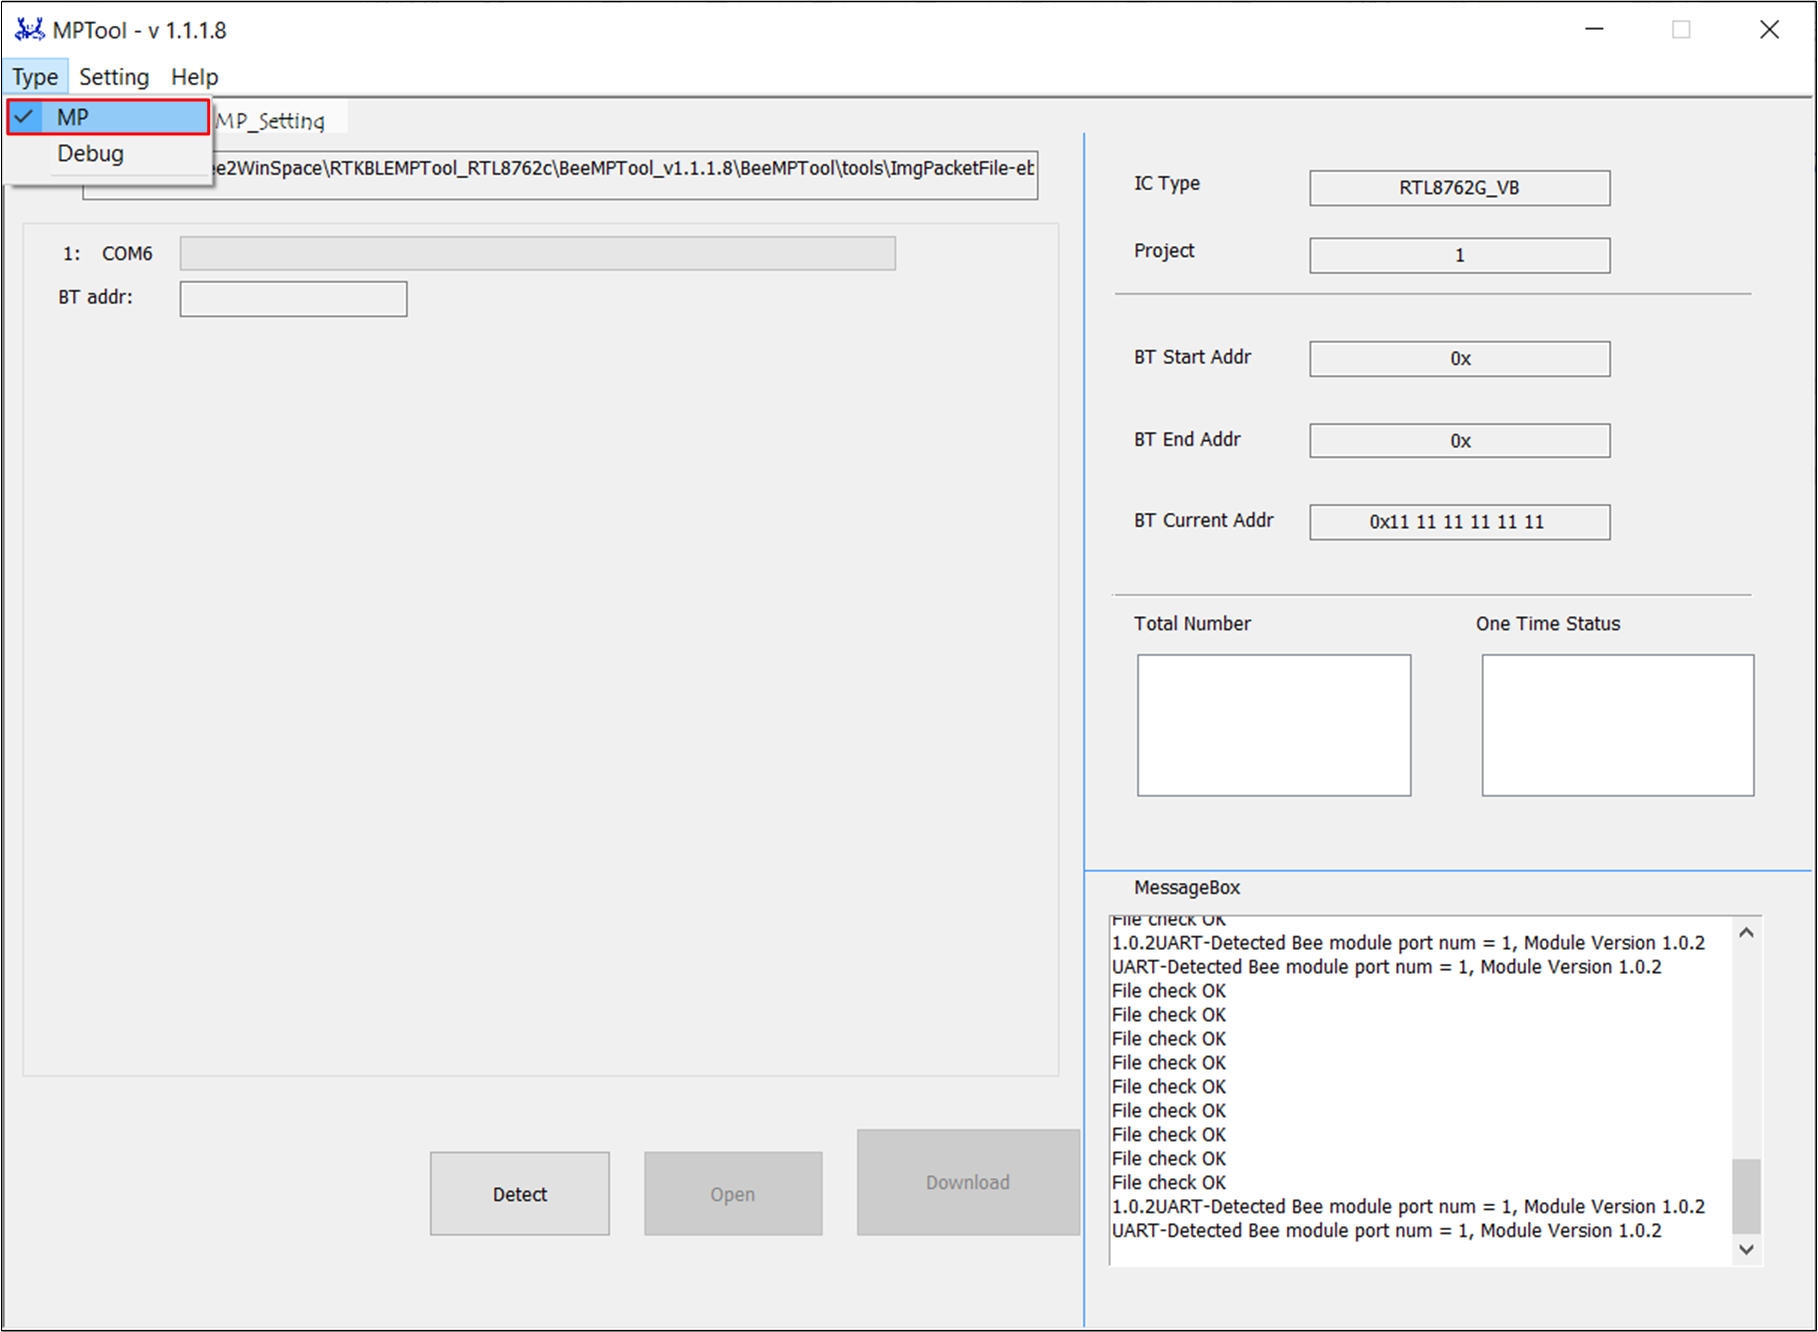This screenshot has width=1818, height=1332.
Task: Switch to the MP_Setting tab
Action: click(x=272, y=121)
